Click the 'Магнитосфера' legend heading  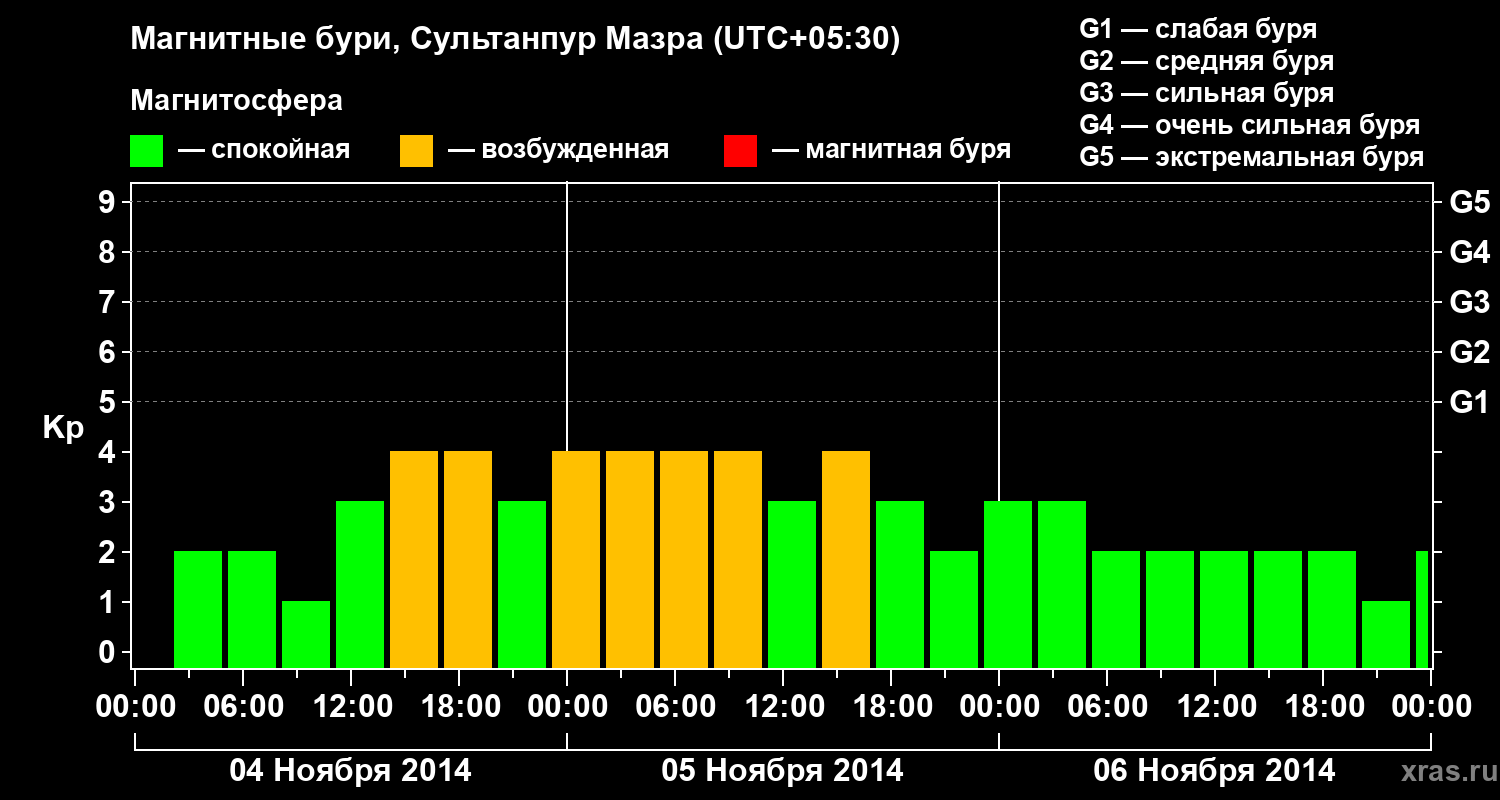(x=237, y=101)
